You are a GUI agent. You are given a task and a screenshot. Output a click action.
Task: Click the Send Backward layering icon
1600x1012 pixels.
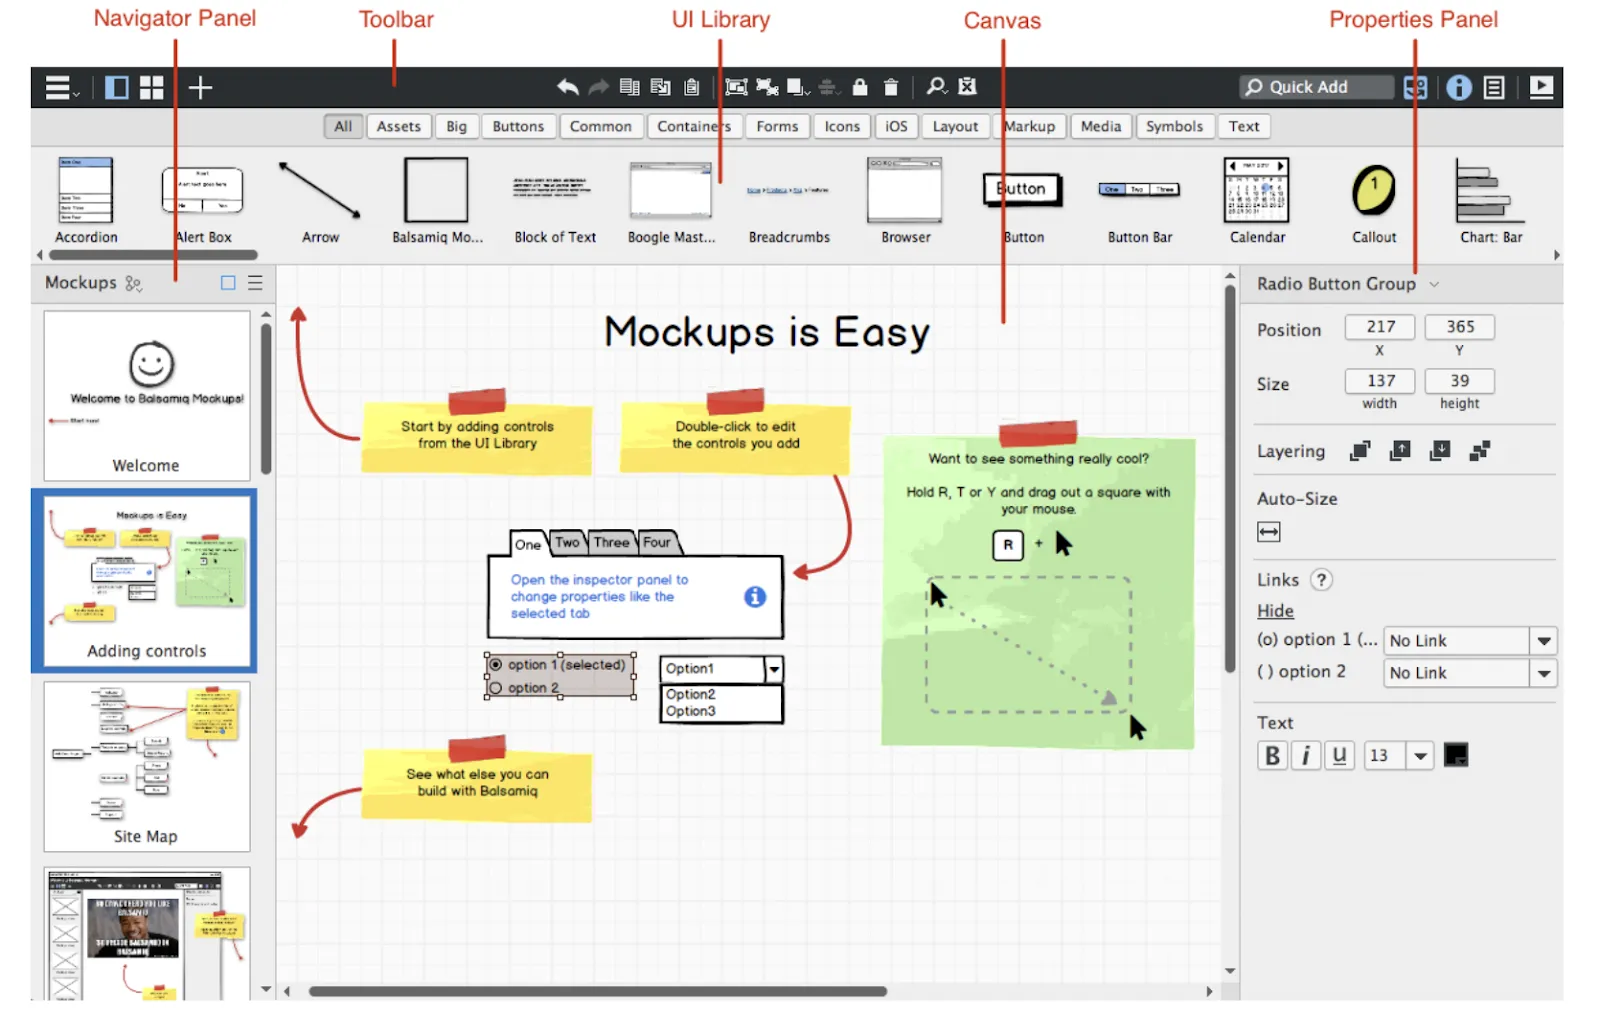coord(1439,451)
